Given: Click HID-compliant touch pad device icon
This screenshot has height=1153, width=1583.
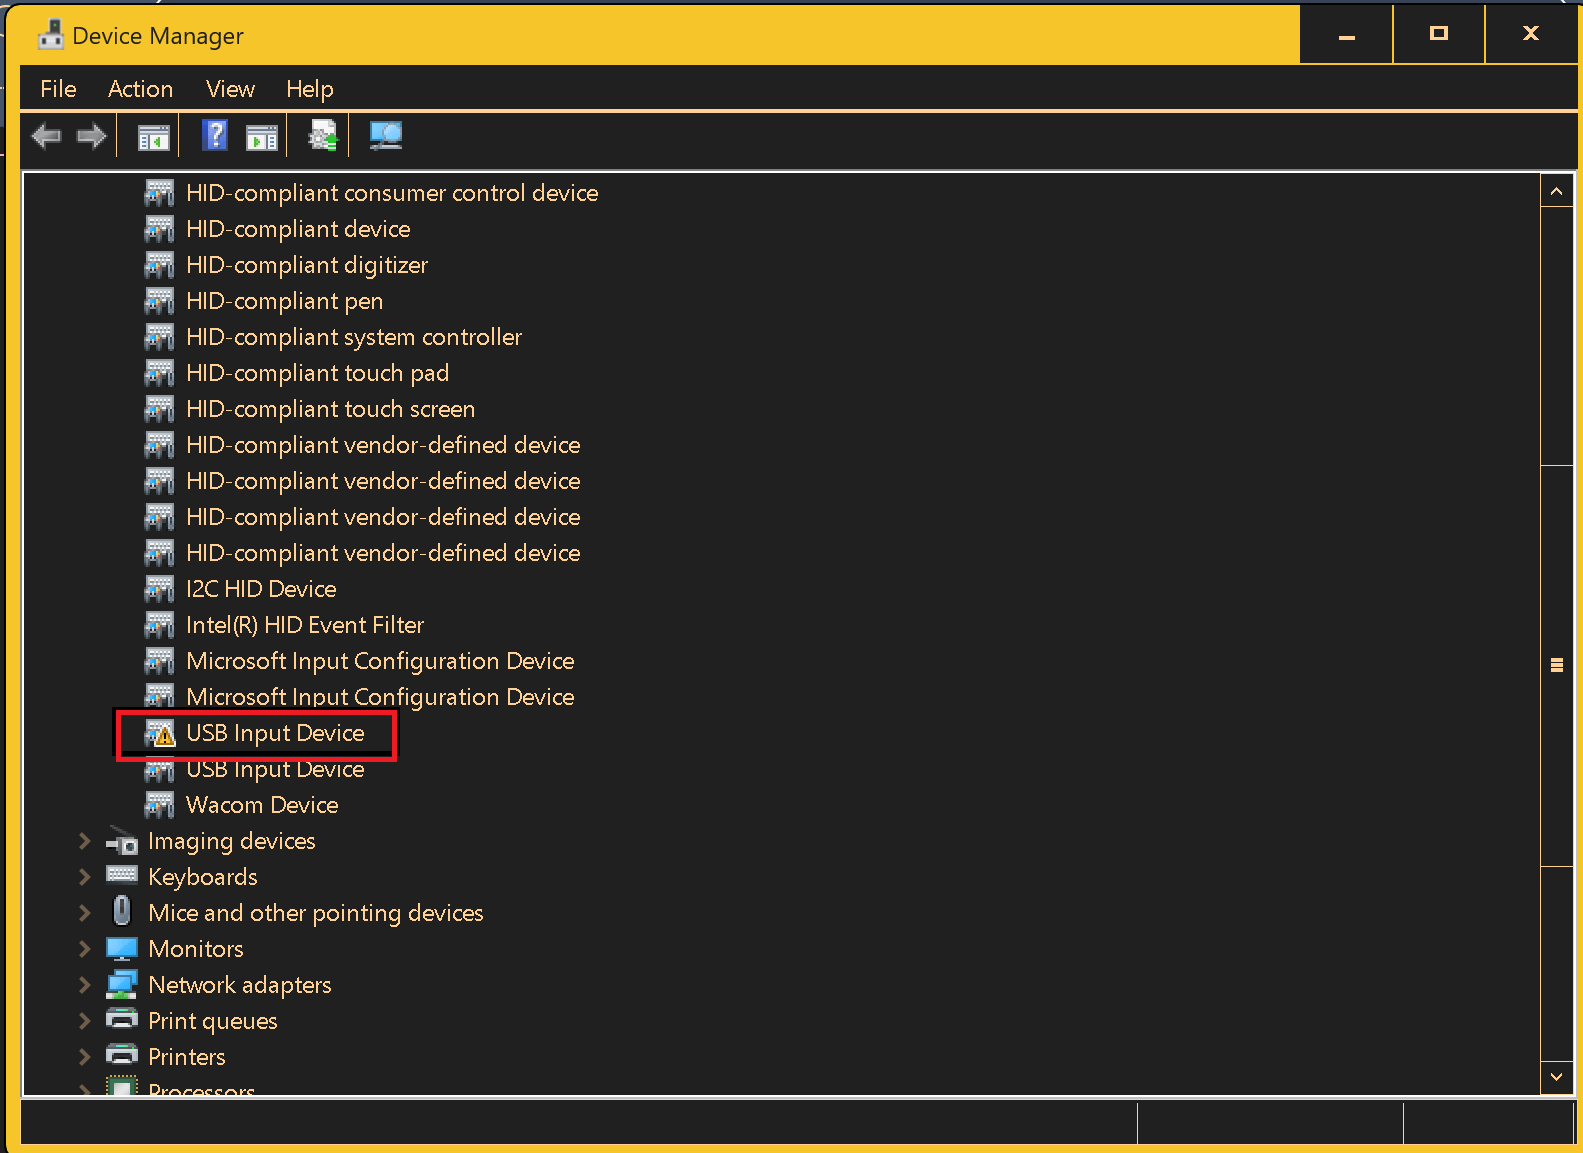Looking at the screenshot, I should click(x=159, y=373).
